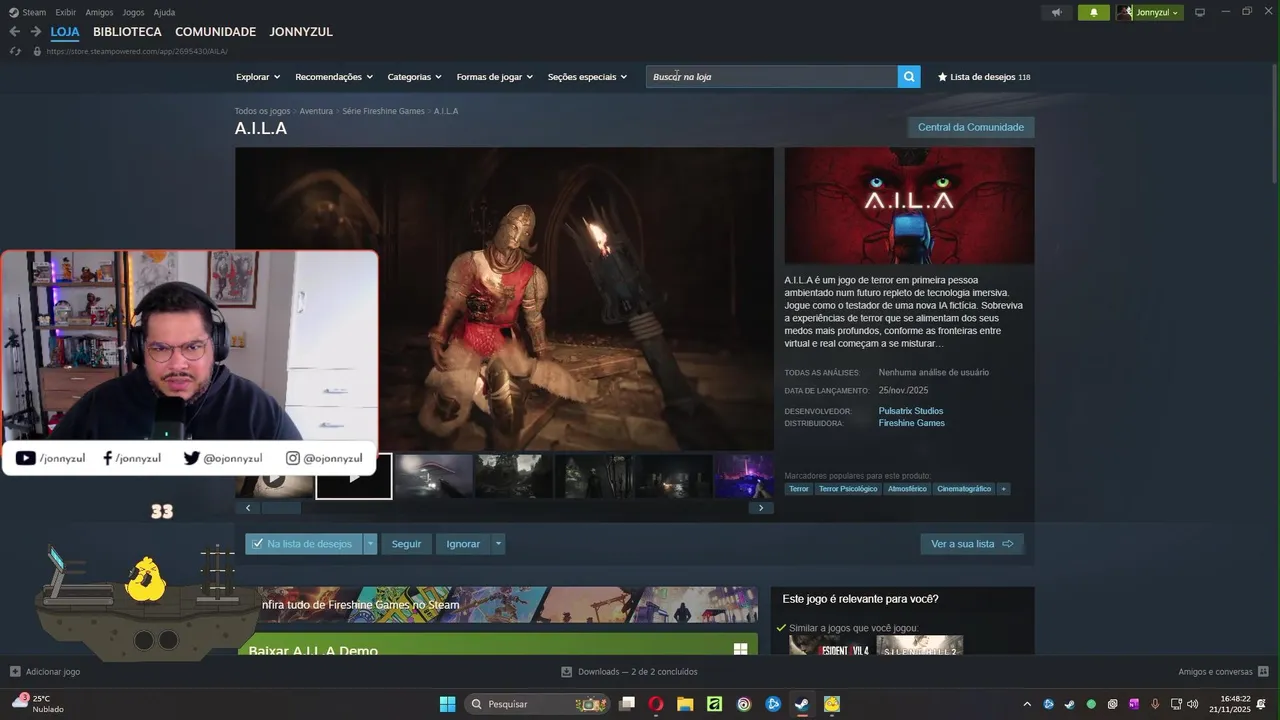Expand the Explorar store menu

[x=258, y=77]
